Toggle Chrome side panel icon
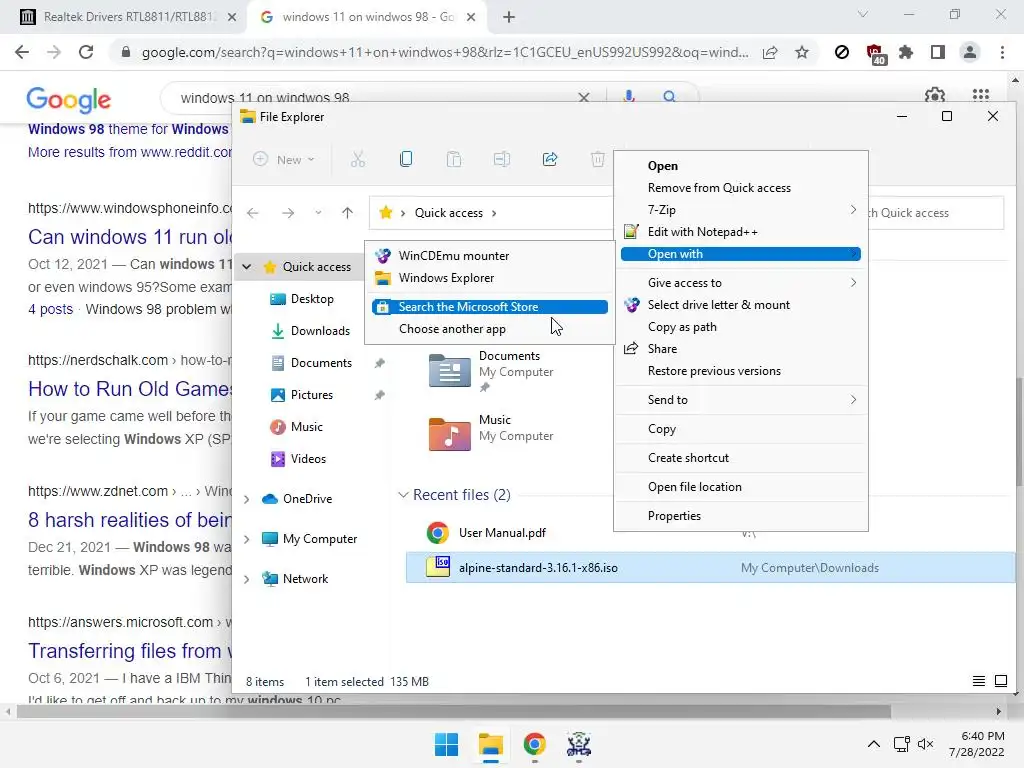 tap(938, 52)
